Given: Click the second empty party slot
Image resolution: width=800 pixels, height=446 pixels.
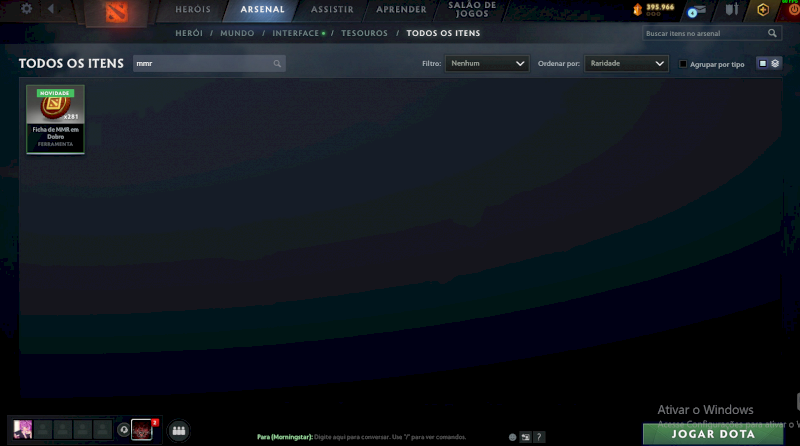Looking at the screenshot, I should tap(63, 430).
